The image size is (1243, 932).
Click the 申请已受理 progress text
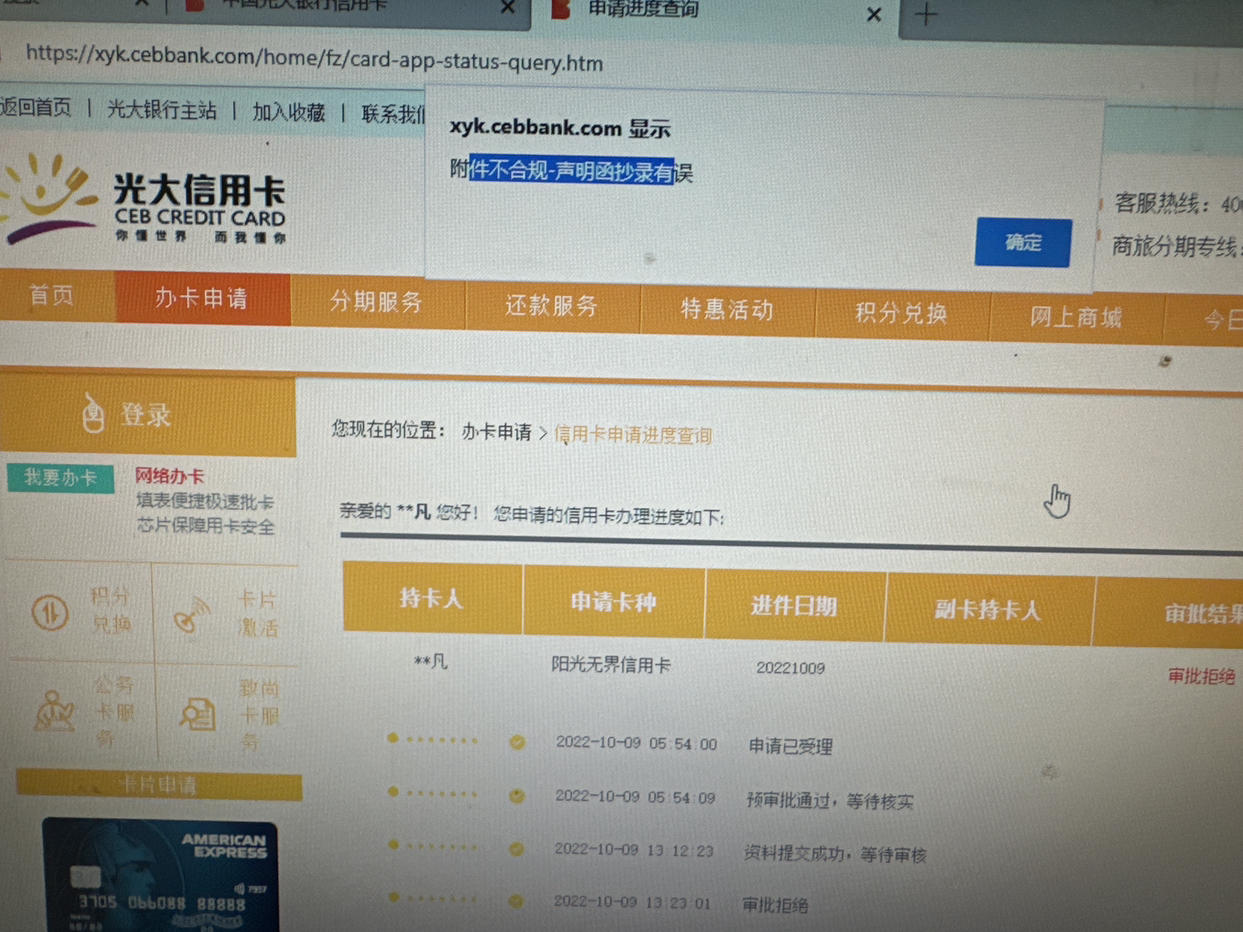(790, 746)
